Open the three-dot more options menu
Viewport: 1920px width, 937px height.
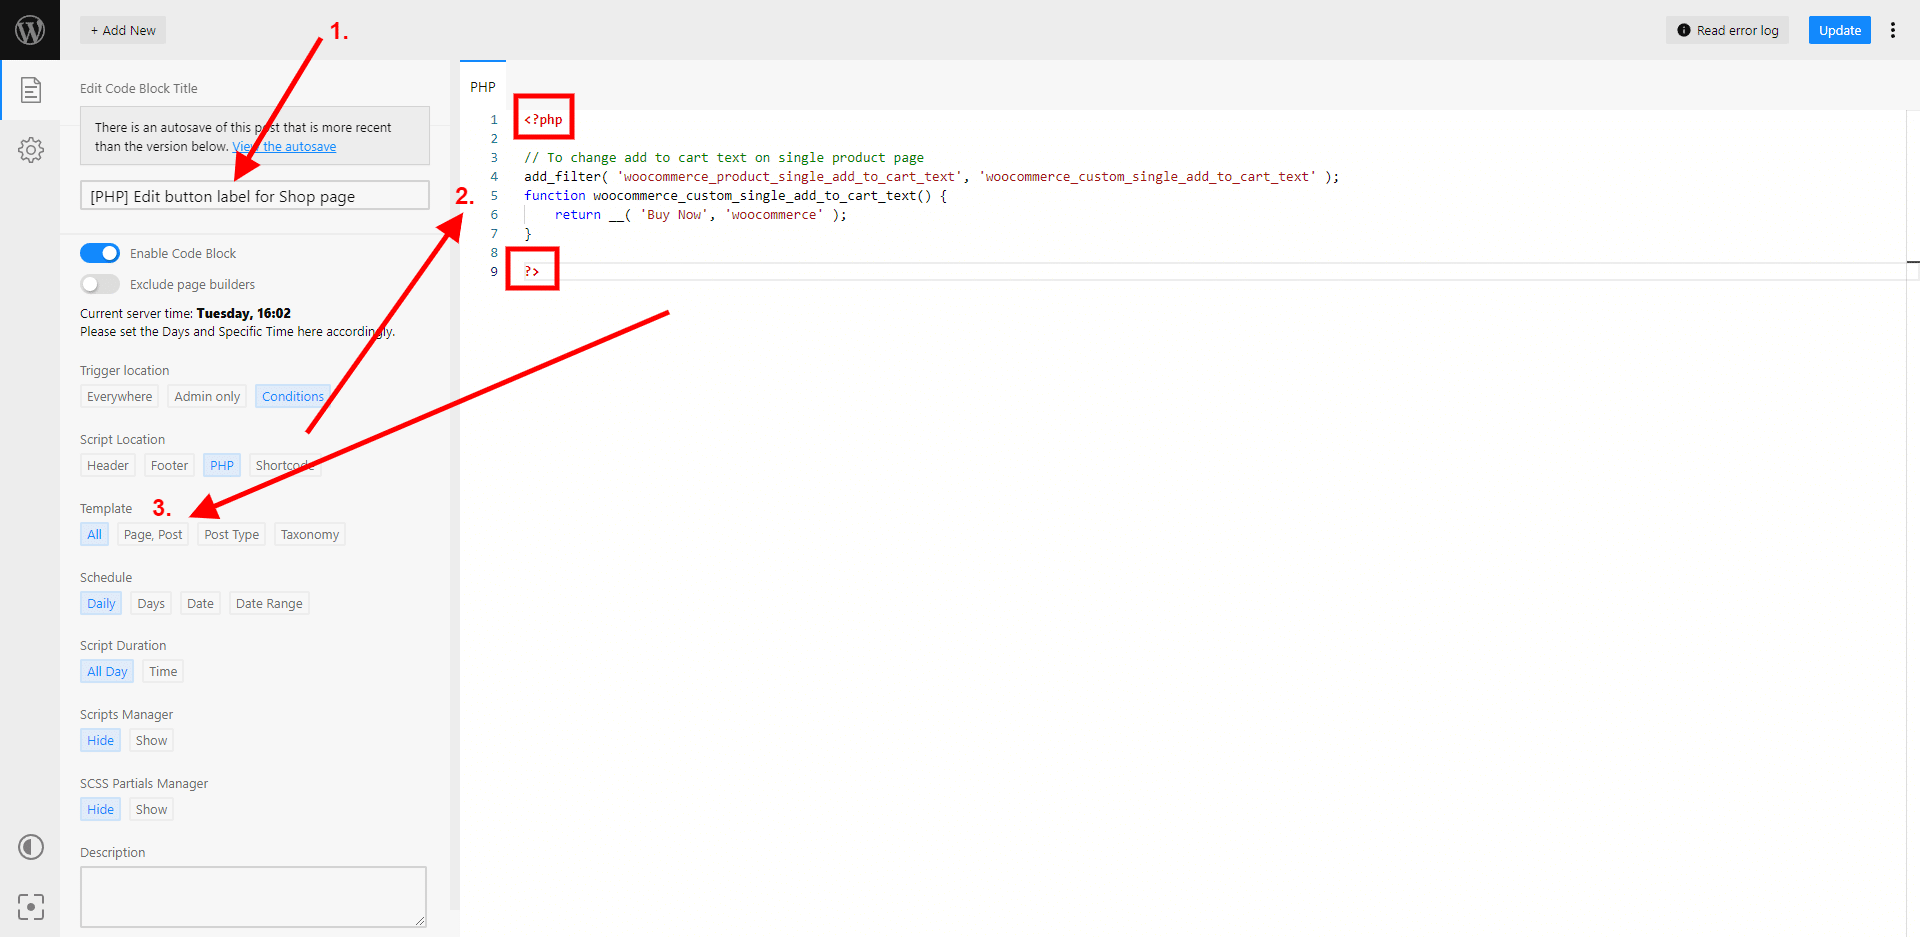pyautogui.click(x=1892, y=30)
